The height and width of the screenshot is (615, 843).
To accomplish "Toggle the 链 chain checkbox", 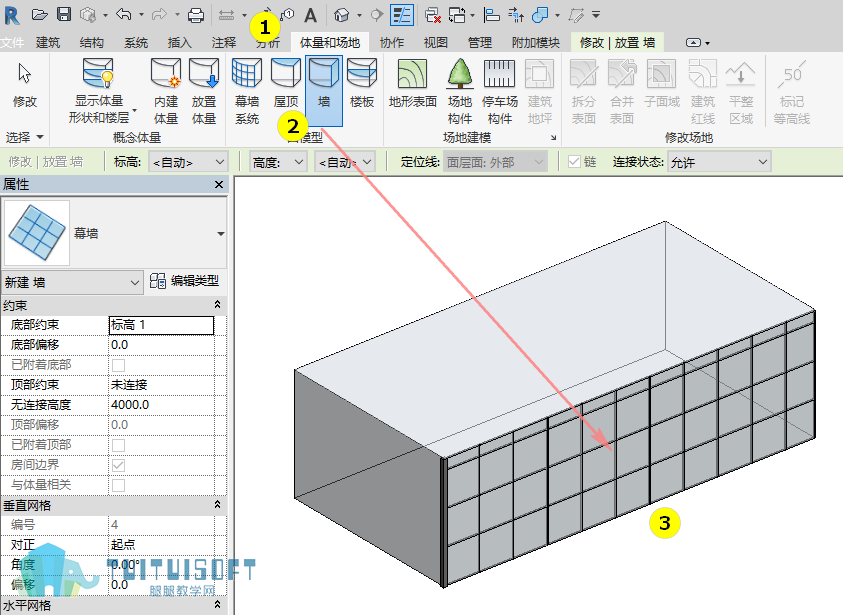I will [574, 162].
